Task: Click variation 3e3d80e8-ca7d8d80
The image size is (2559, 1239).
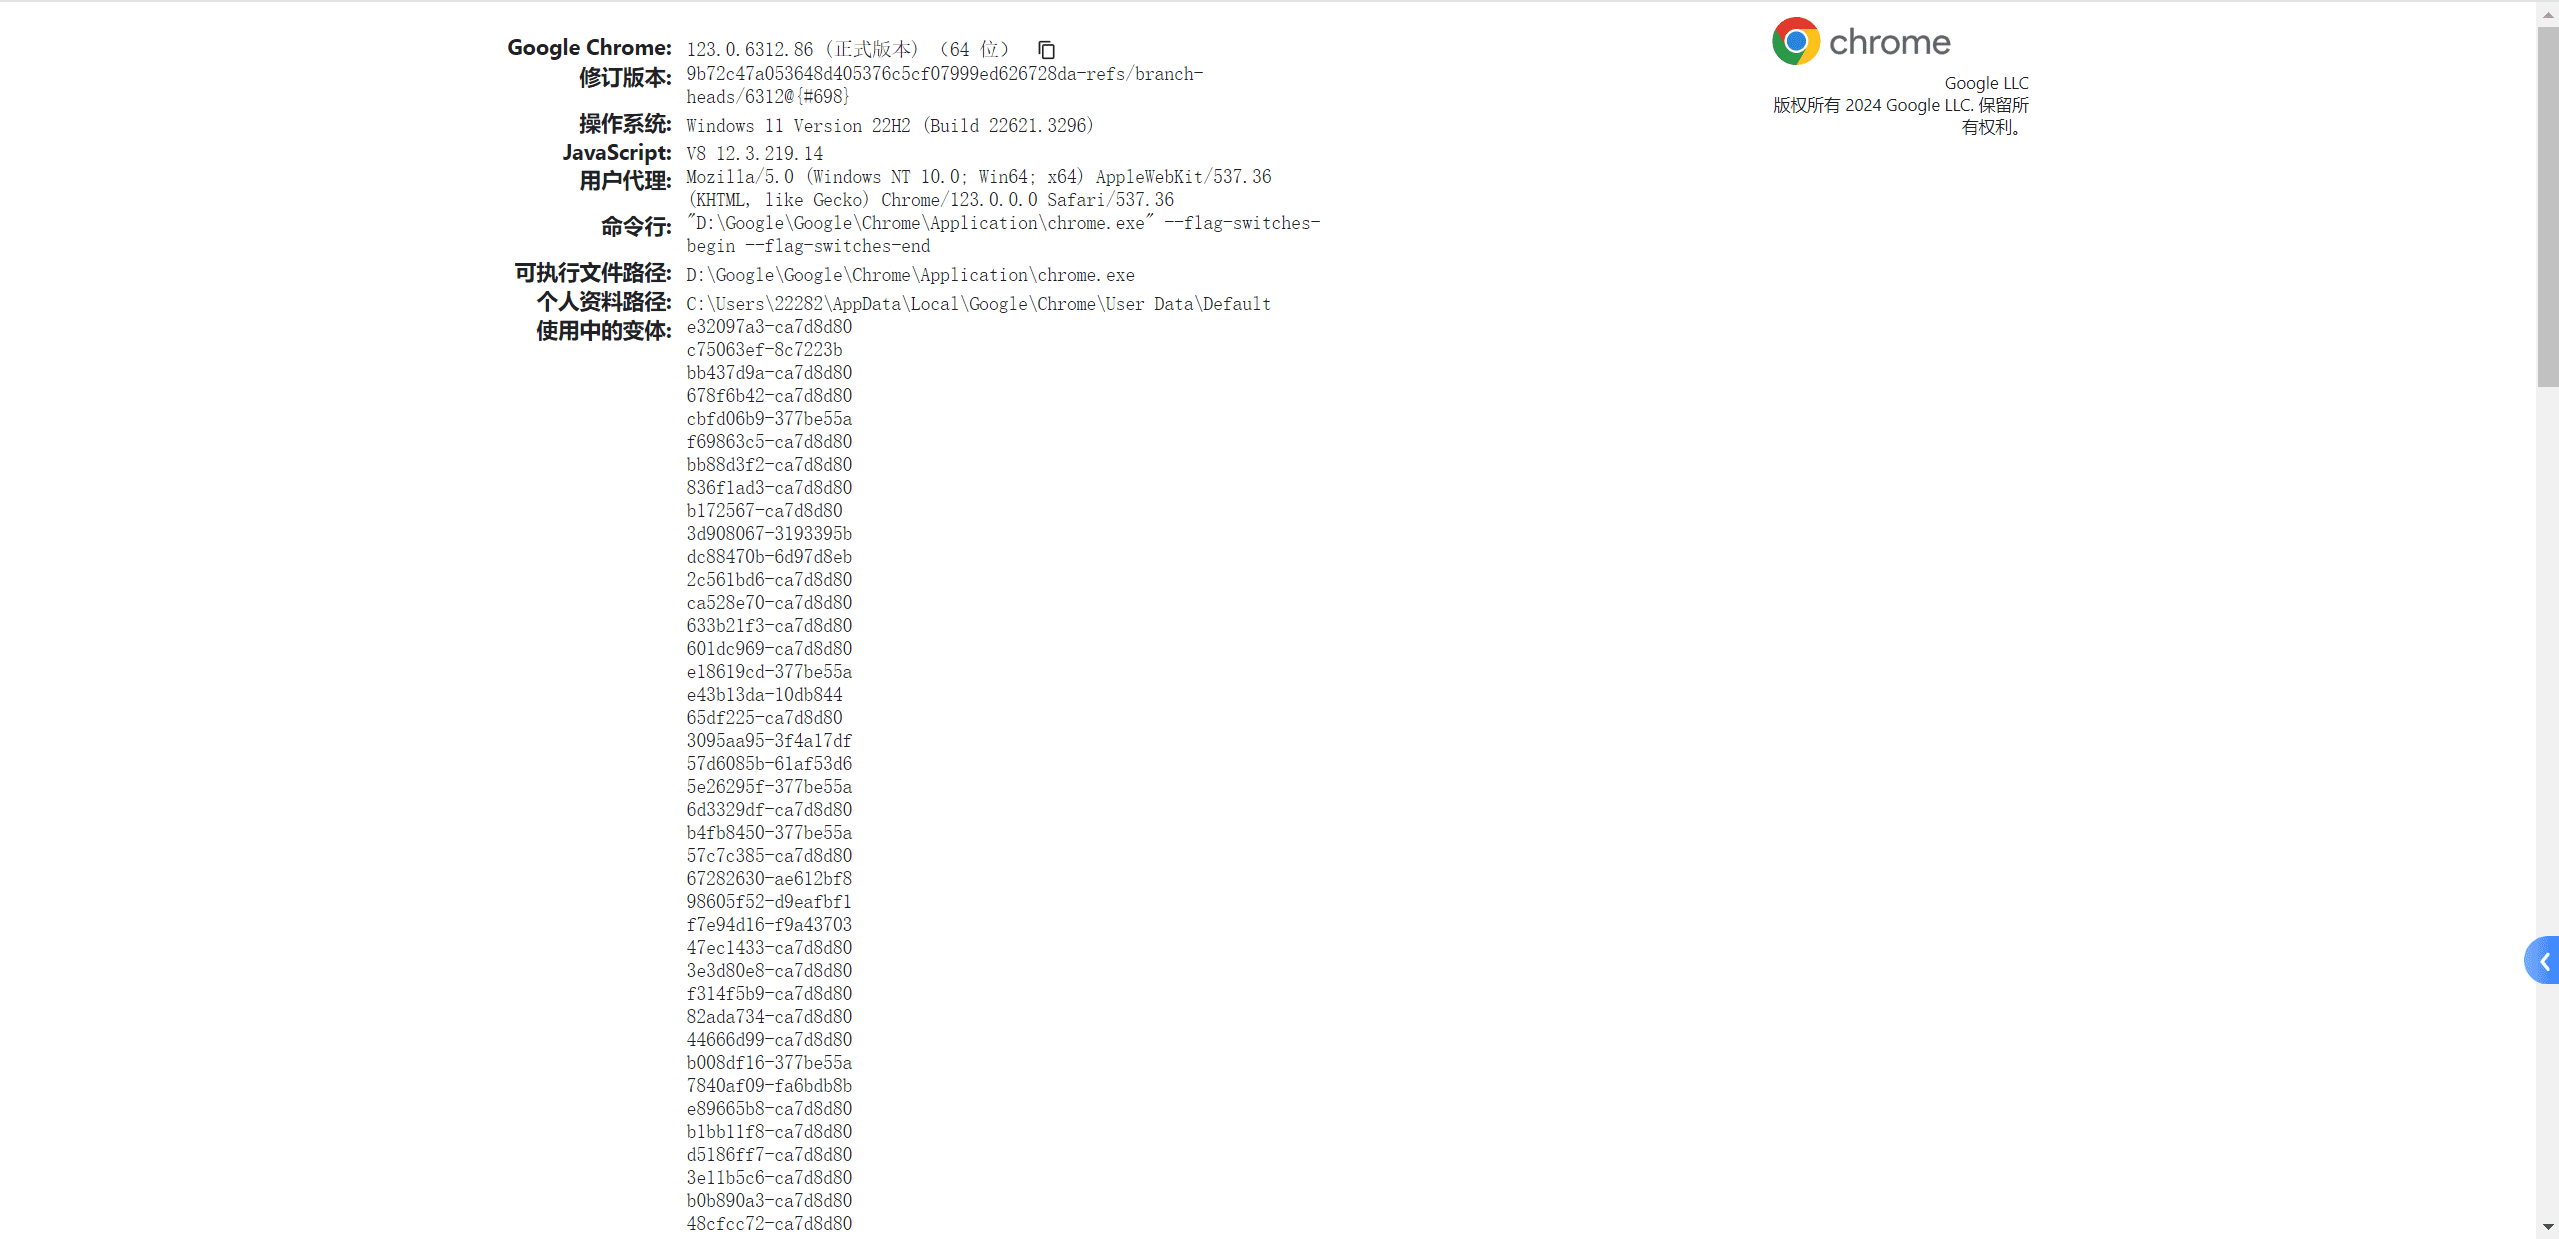Action: pos(769,971)
